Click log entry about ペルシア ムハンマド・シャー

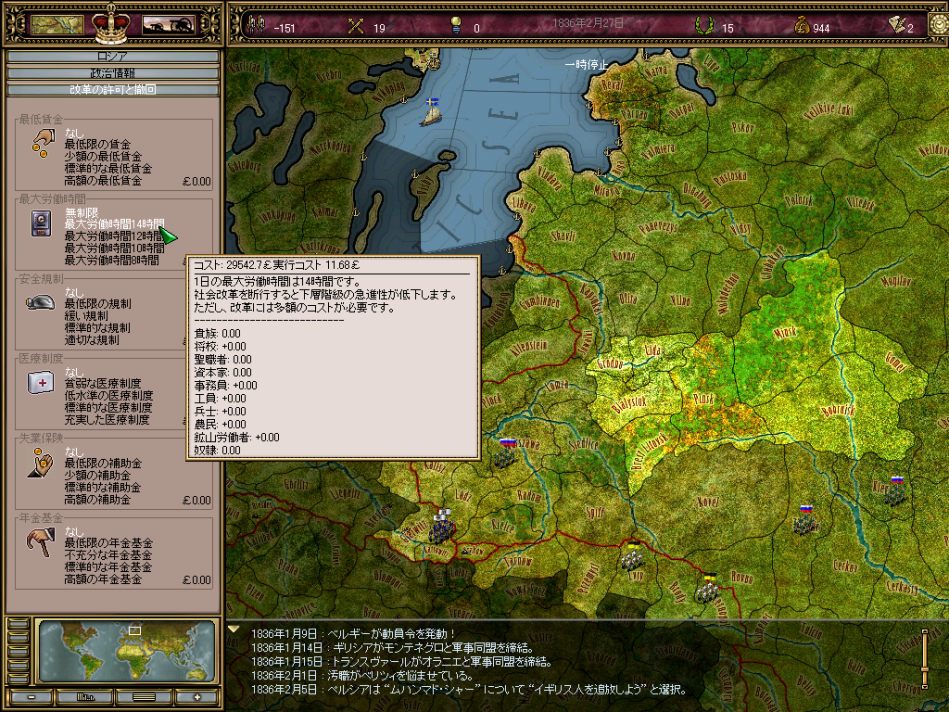(x=468, y=689)
